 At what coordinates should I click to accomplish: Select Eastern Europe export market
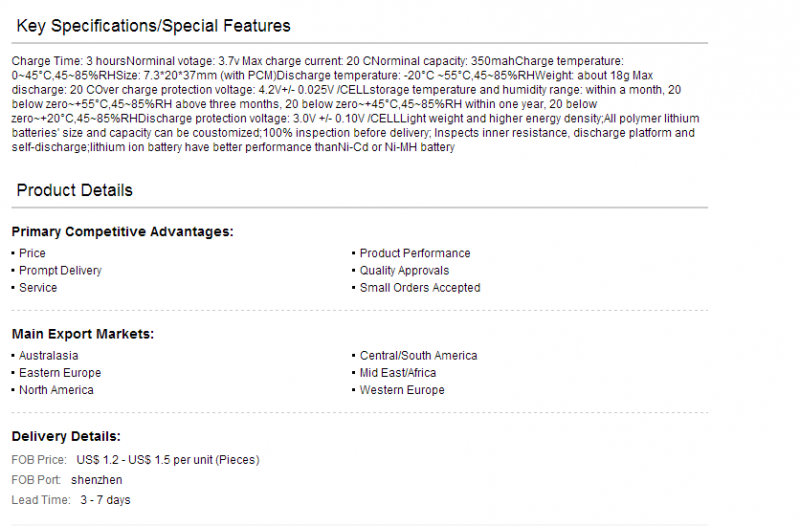60,373
